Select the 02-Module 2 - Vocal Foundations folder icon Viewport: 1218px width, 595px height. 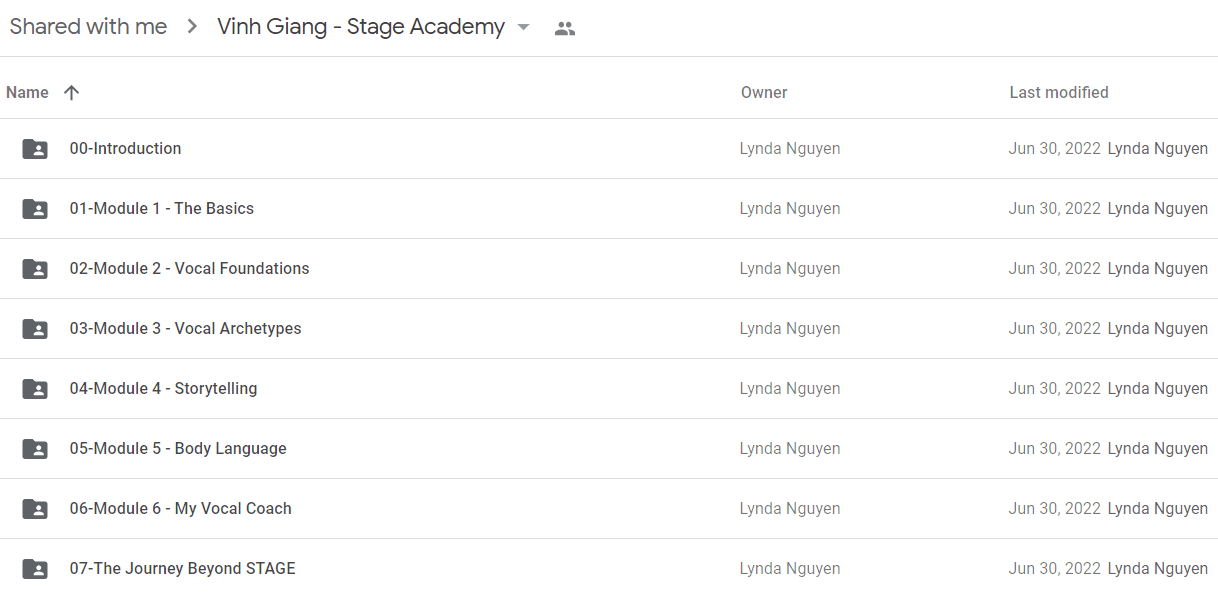click(35, 269)
